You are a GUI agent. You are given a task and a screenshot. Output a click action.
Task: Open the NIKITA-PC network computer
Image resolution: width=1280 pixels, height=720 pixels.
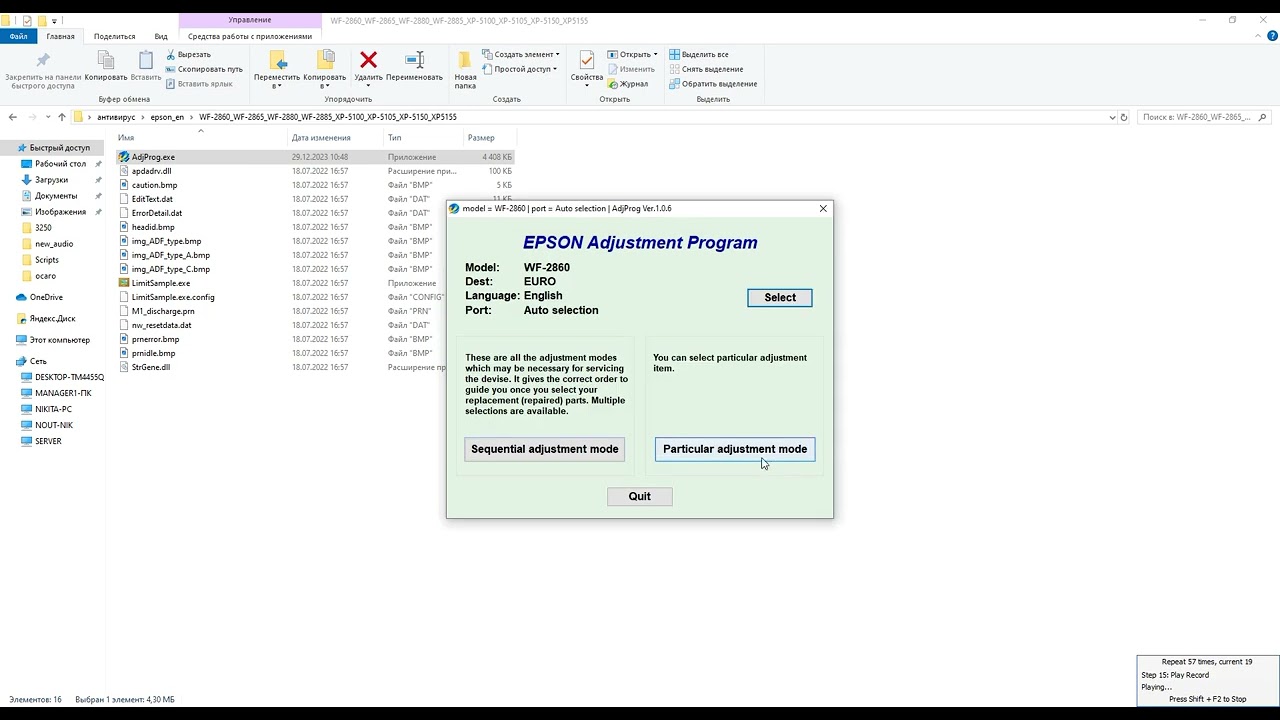pyautogui.click(x=53, y=409)
